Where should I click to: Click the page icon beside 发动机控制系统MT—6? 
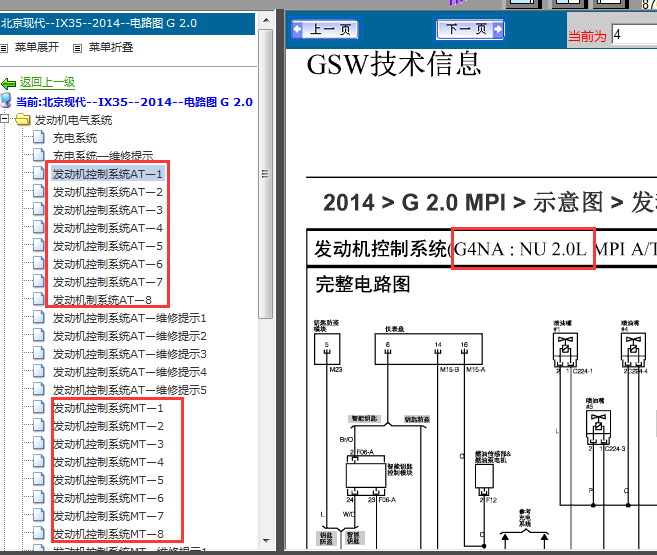click(x=39, y=497)
